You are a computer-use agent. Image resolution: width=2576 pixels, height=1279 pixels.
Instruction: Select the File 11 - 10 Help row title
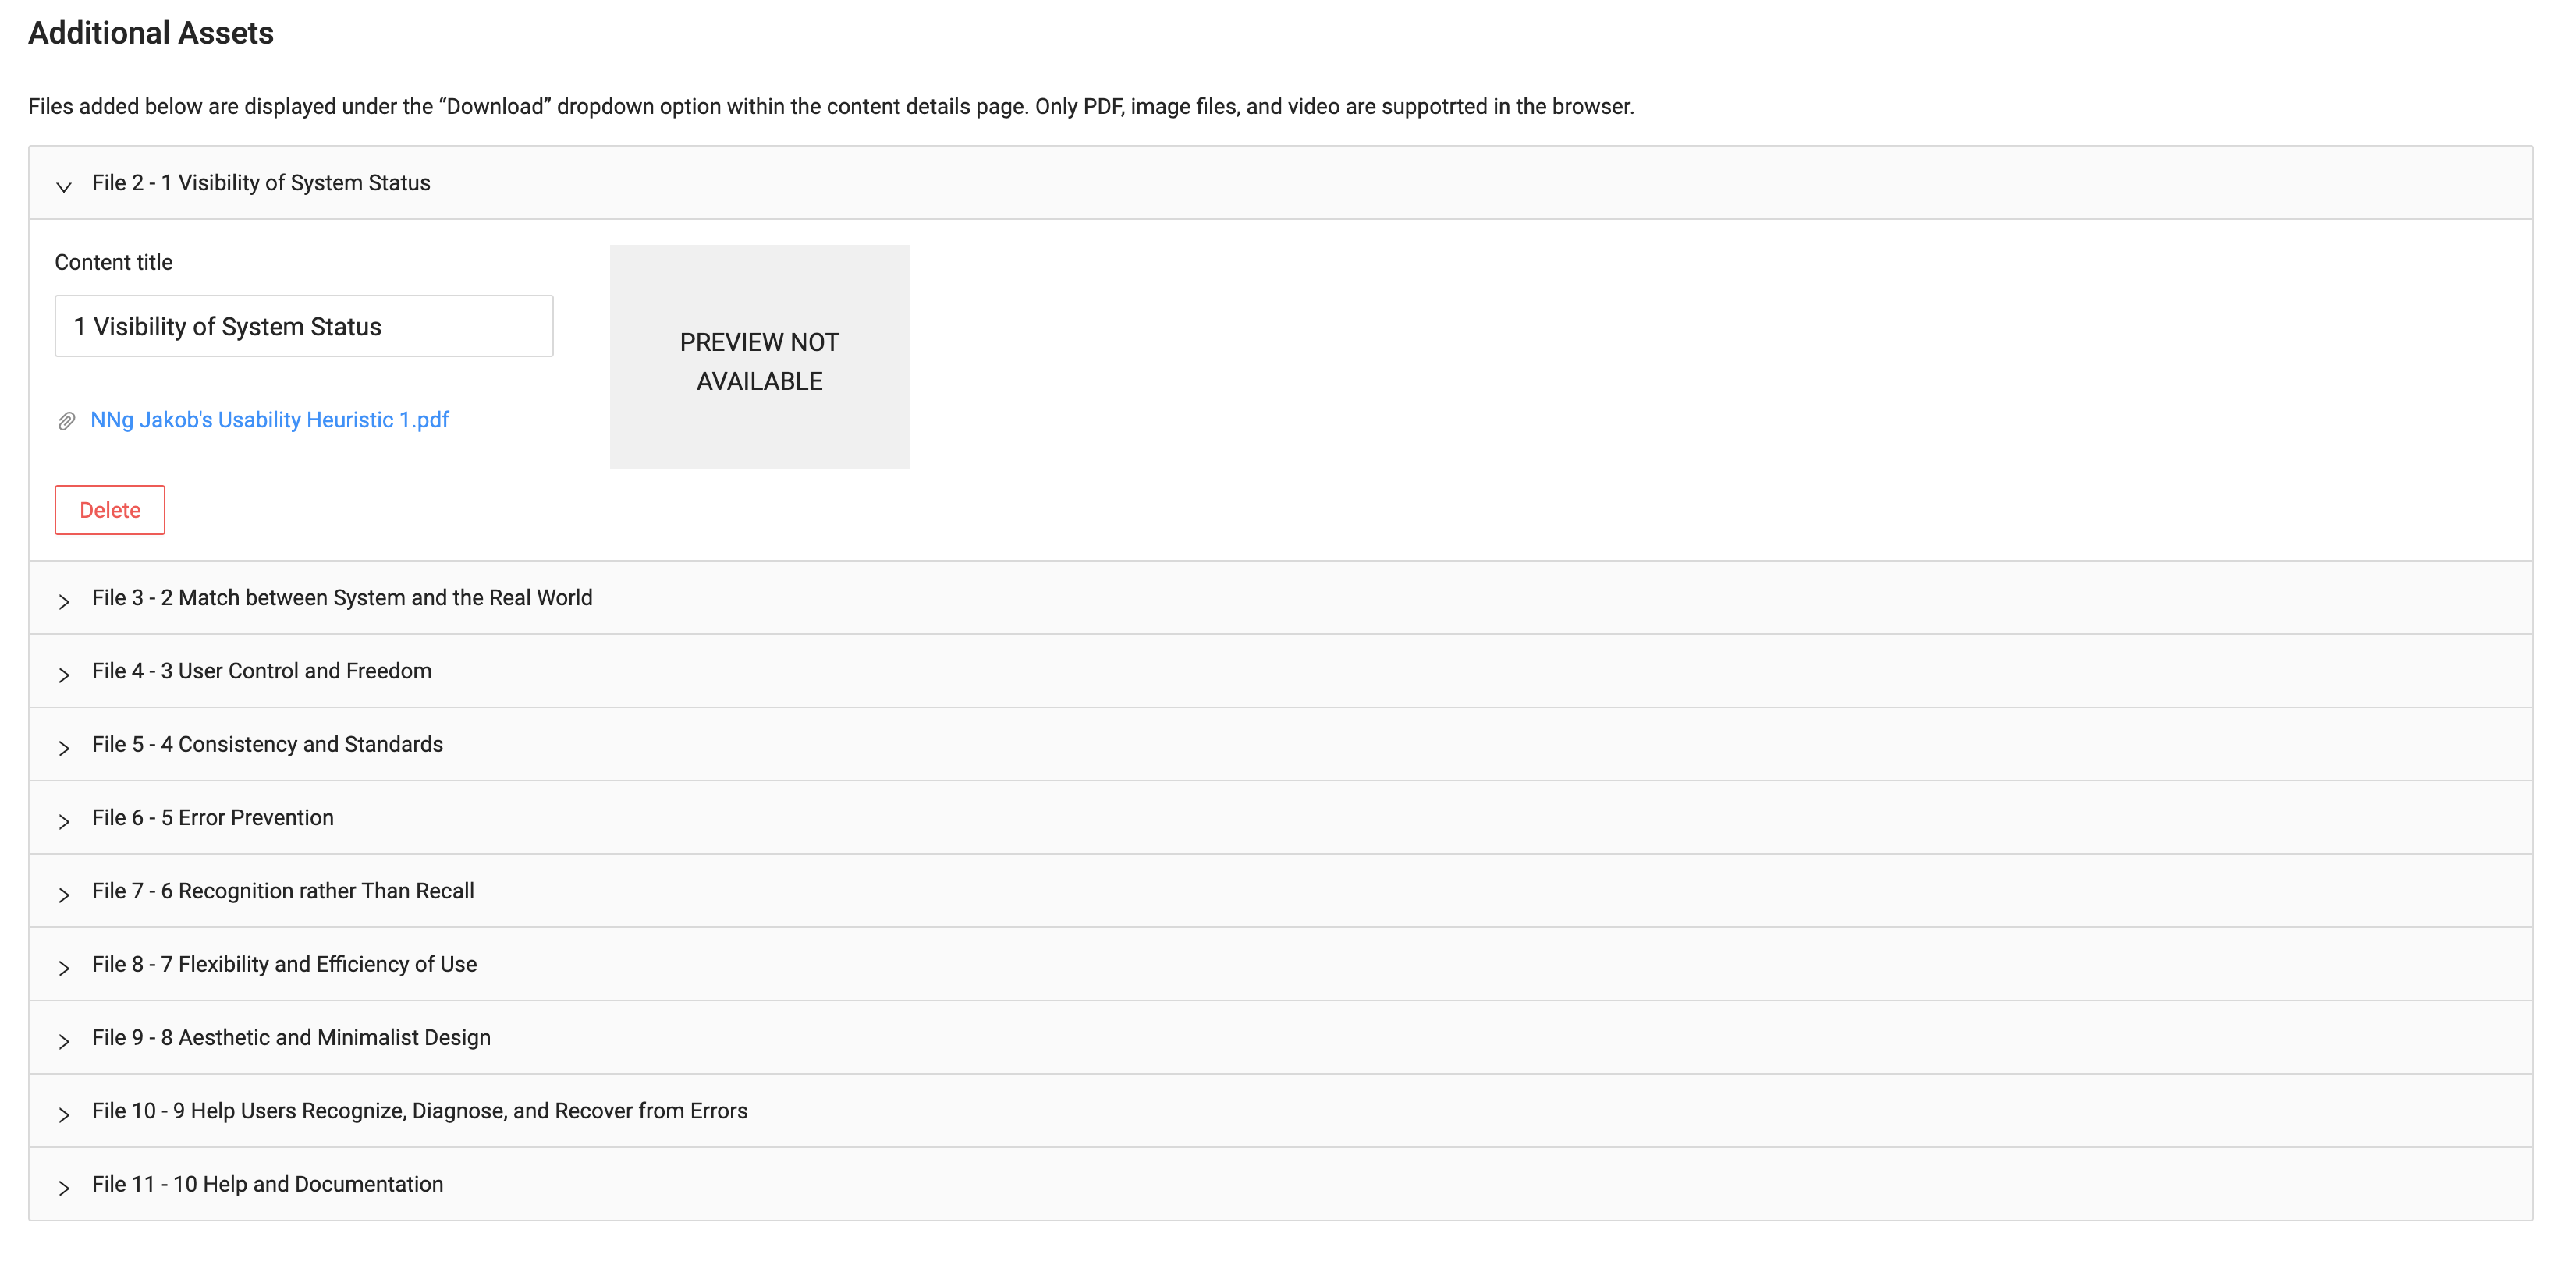tap(267, 1184)
